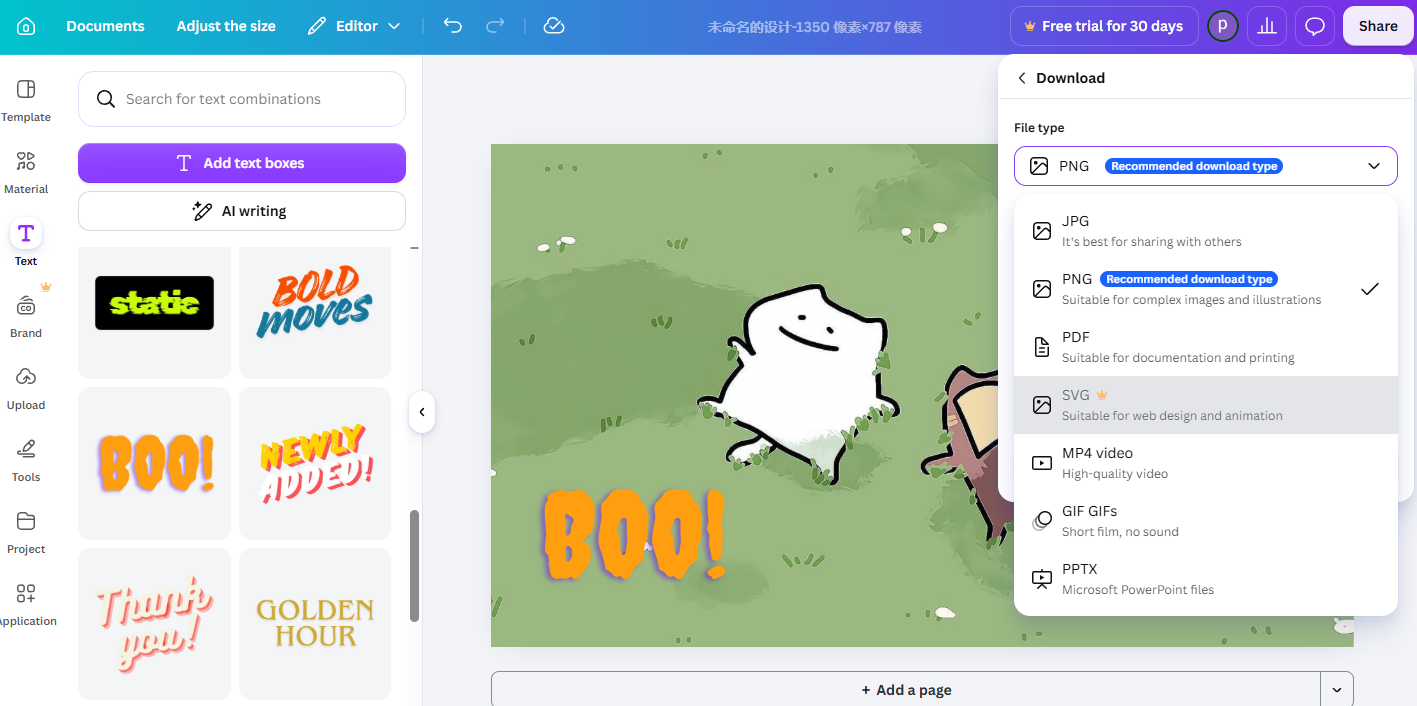1417x706 pixels.
Task: Click the Recommended download type badge in field
Action: click(1194, 166)
